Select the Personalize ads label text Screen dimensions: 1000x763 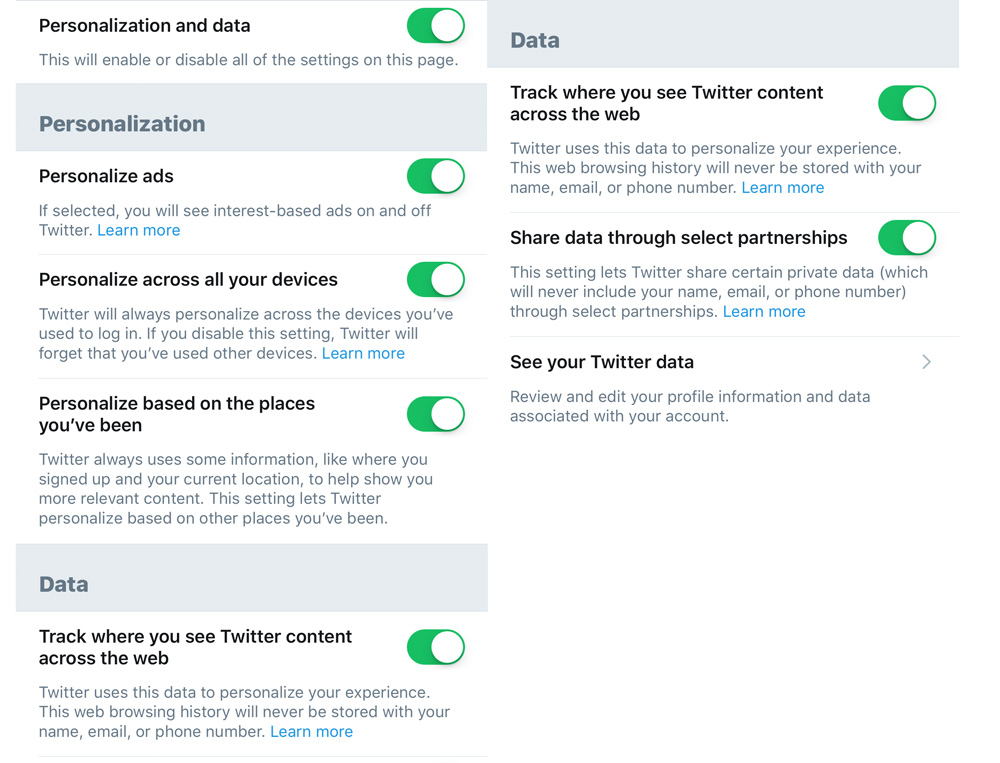106,176
